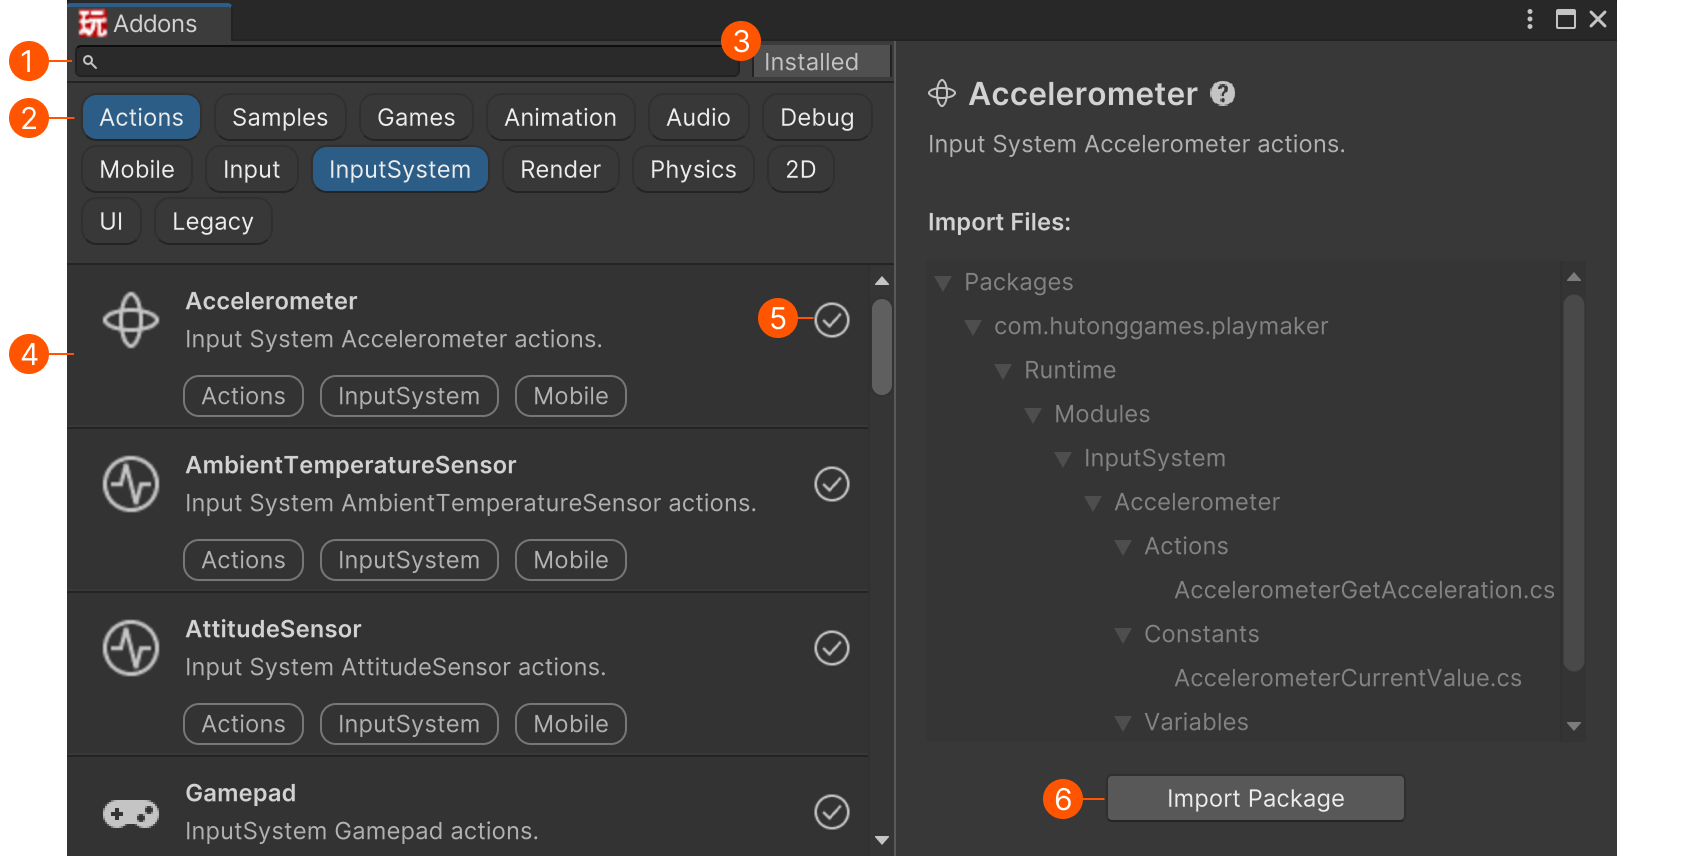
Task: Click Mobile tag under Accelerometer entry
Action: click(x=571, y=396)
